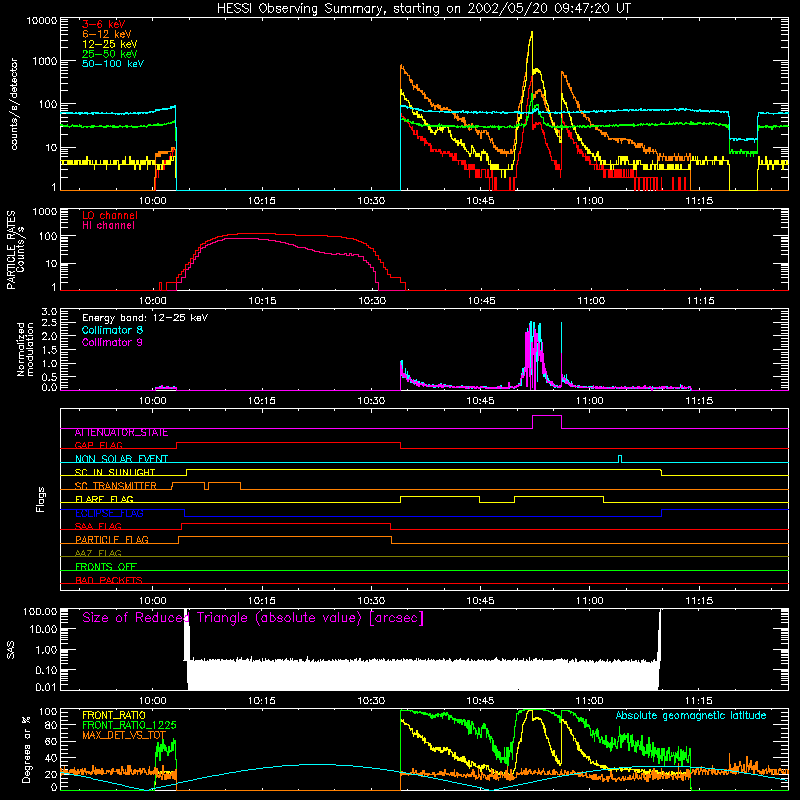The image size is (800, 800).
Task: Select the SC_TRANSMITTER flag label
Action: coord(115,486)
